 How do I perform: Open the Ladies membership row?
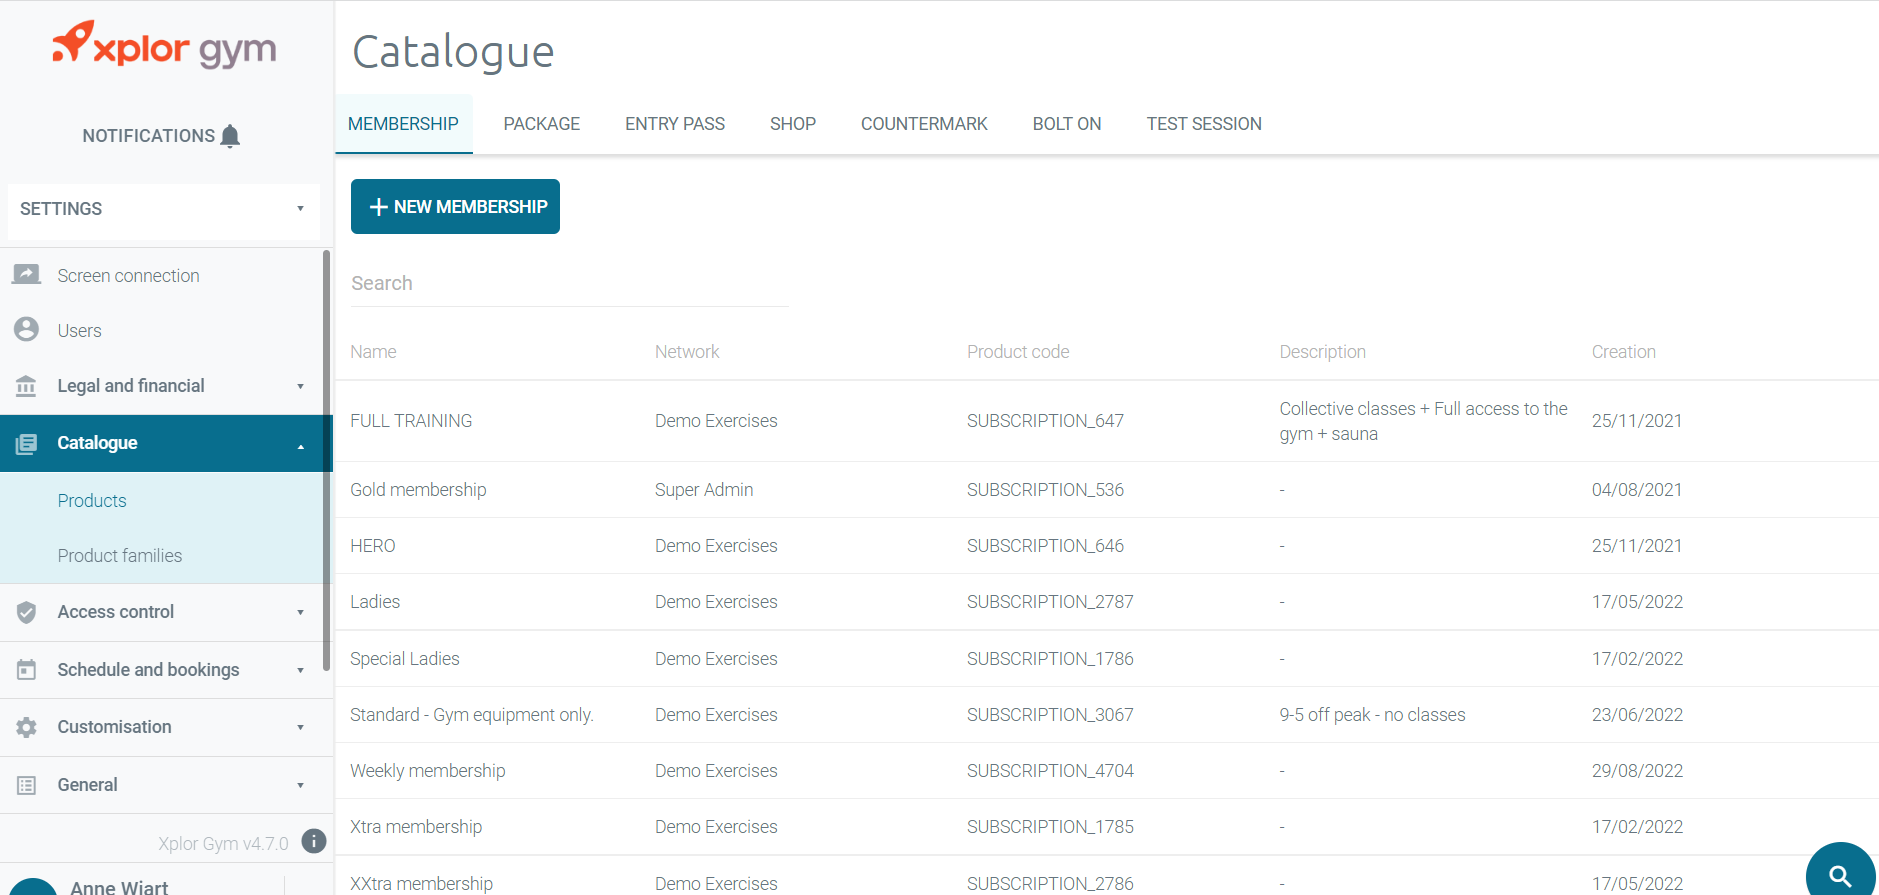coord(1107,602)
